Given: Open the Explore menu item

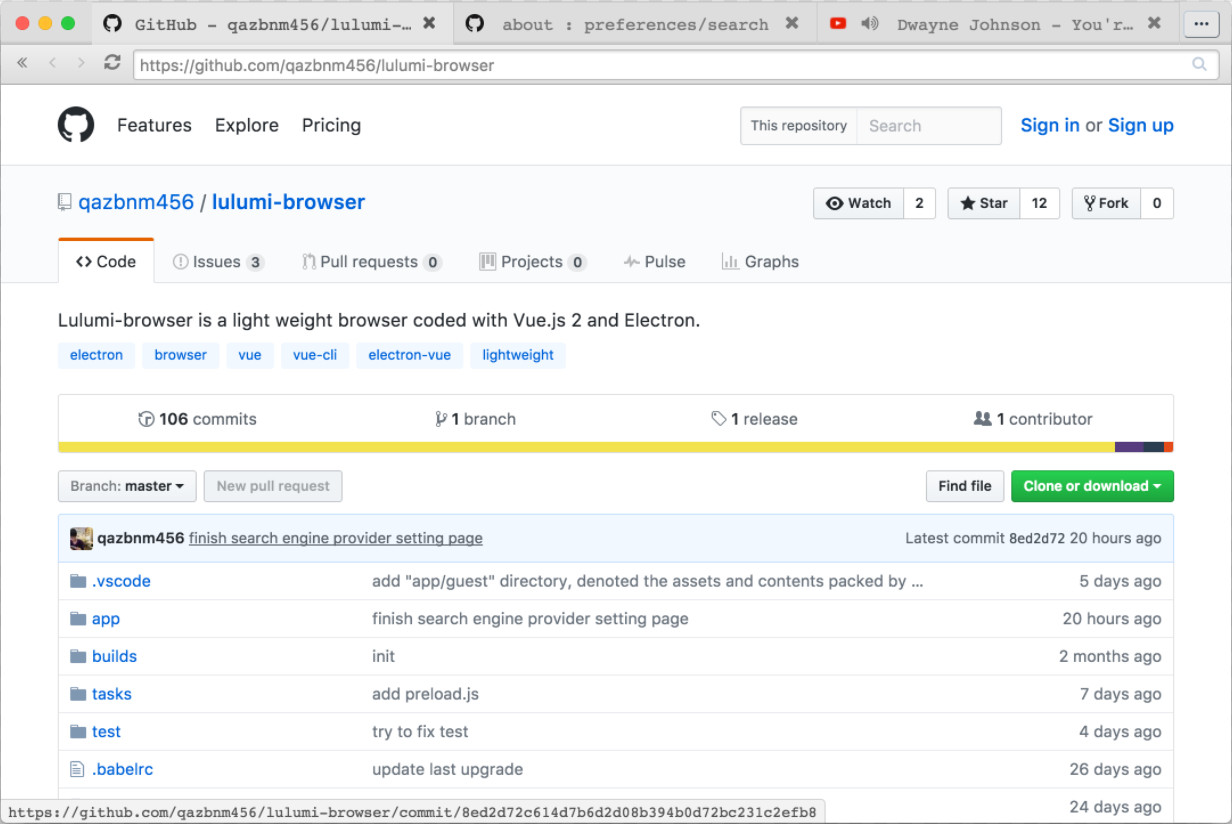Looking at the screenshot, I should pos(246,125).
